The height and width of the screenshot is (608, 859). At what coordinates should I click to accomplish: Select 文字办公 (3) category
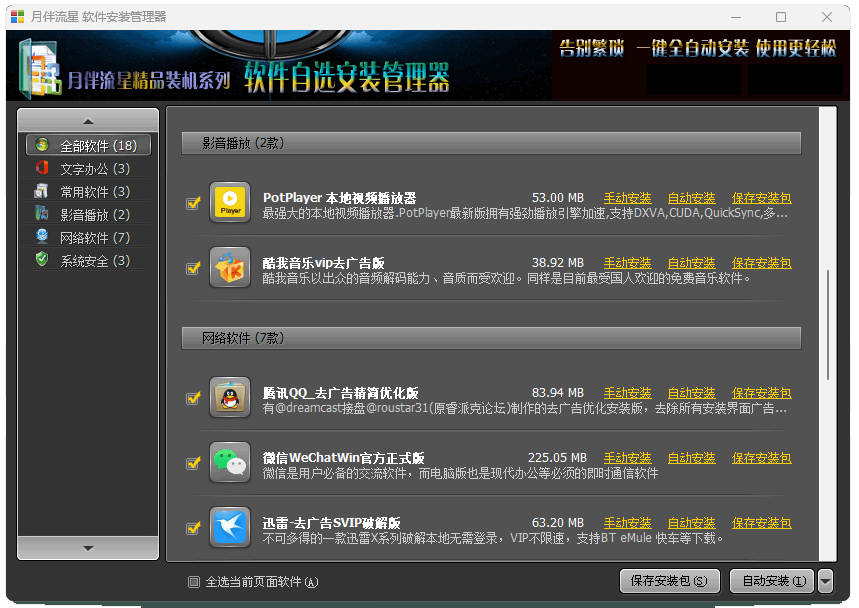pos(88,168)
